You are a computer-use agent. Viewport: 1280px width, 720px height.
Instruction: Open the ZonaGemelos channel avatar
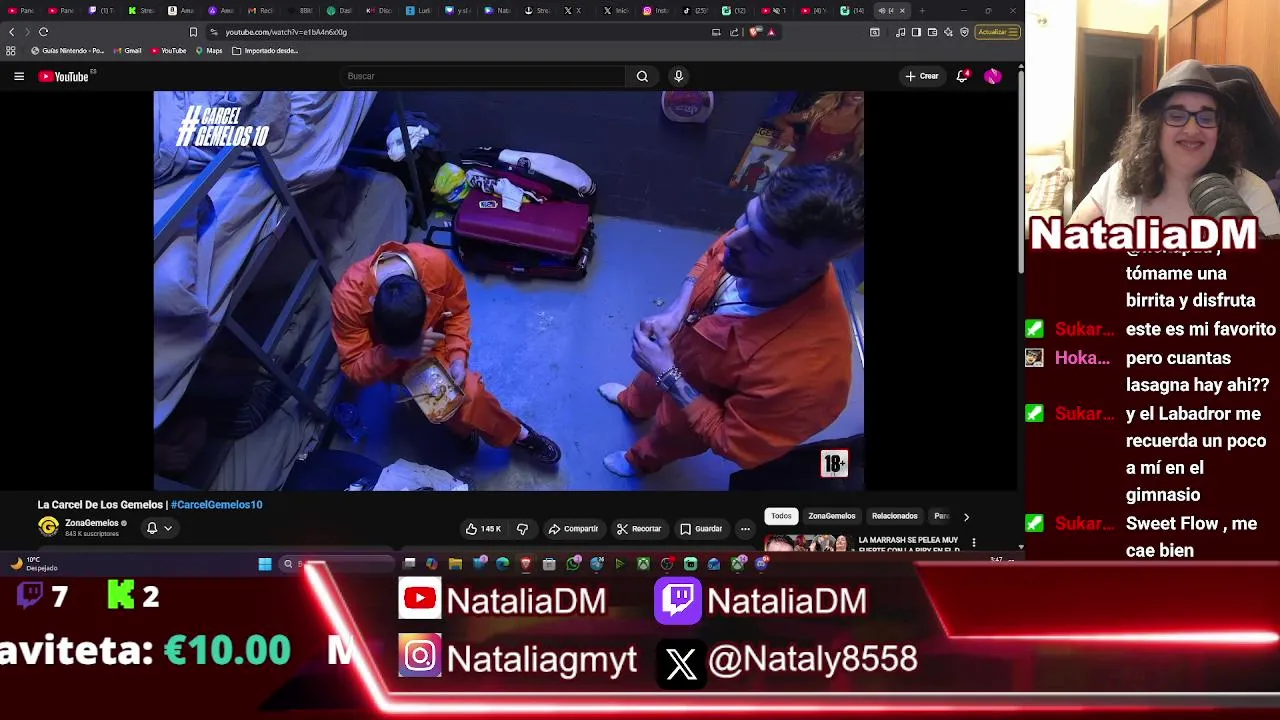pyautogui.click(x=48, y=527)
